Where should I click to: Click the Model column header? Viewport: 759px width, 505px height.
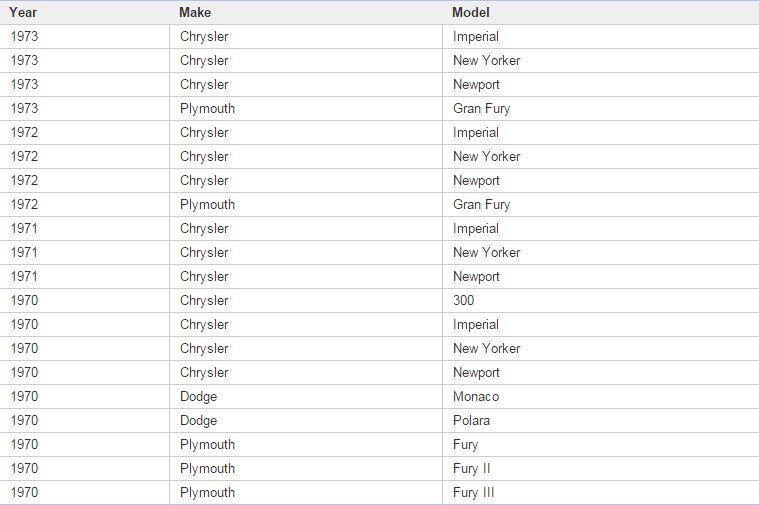601,13
